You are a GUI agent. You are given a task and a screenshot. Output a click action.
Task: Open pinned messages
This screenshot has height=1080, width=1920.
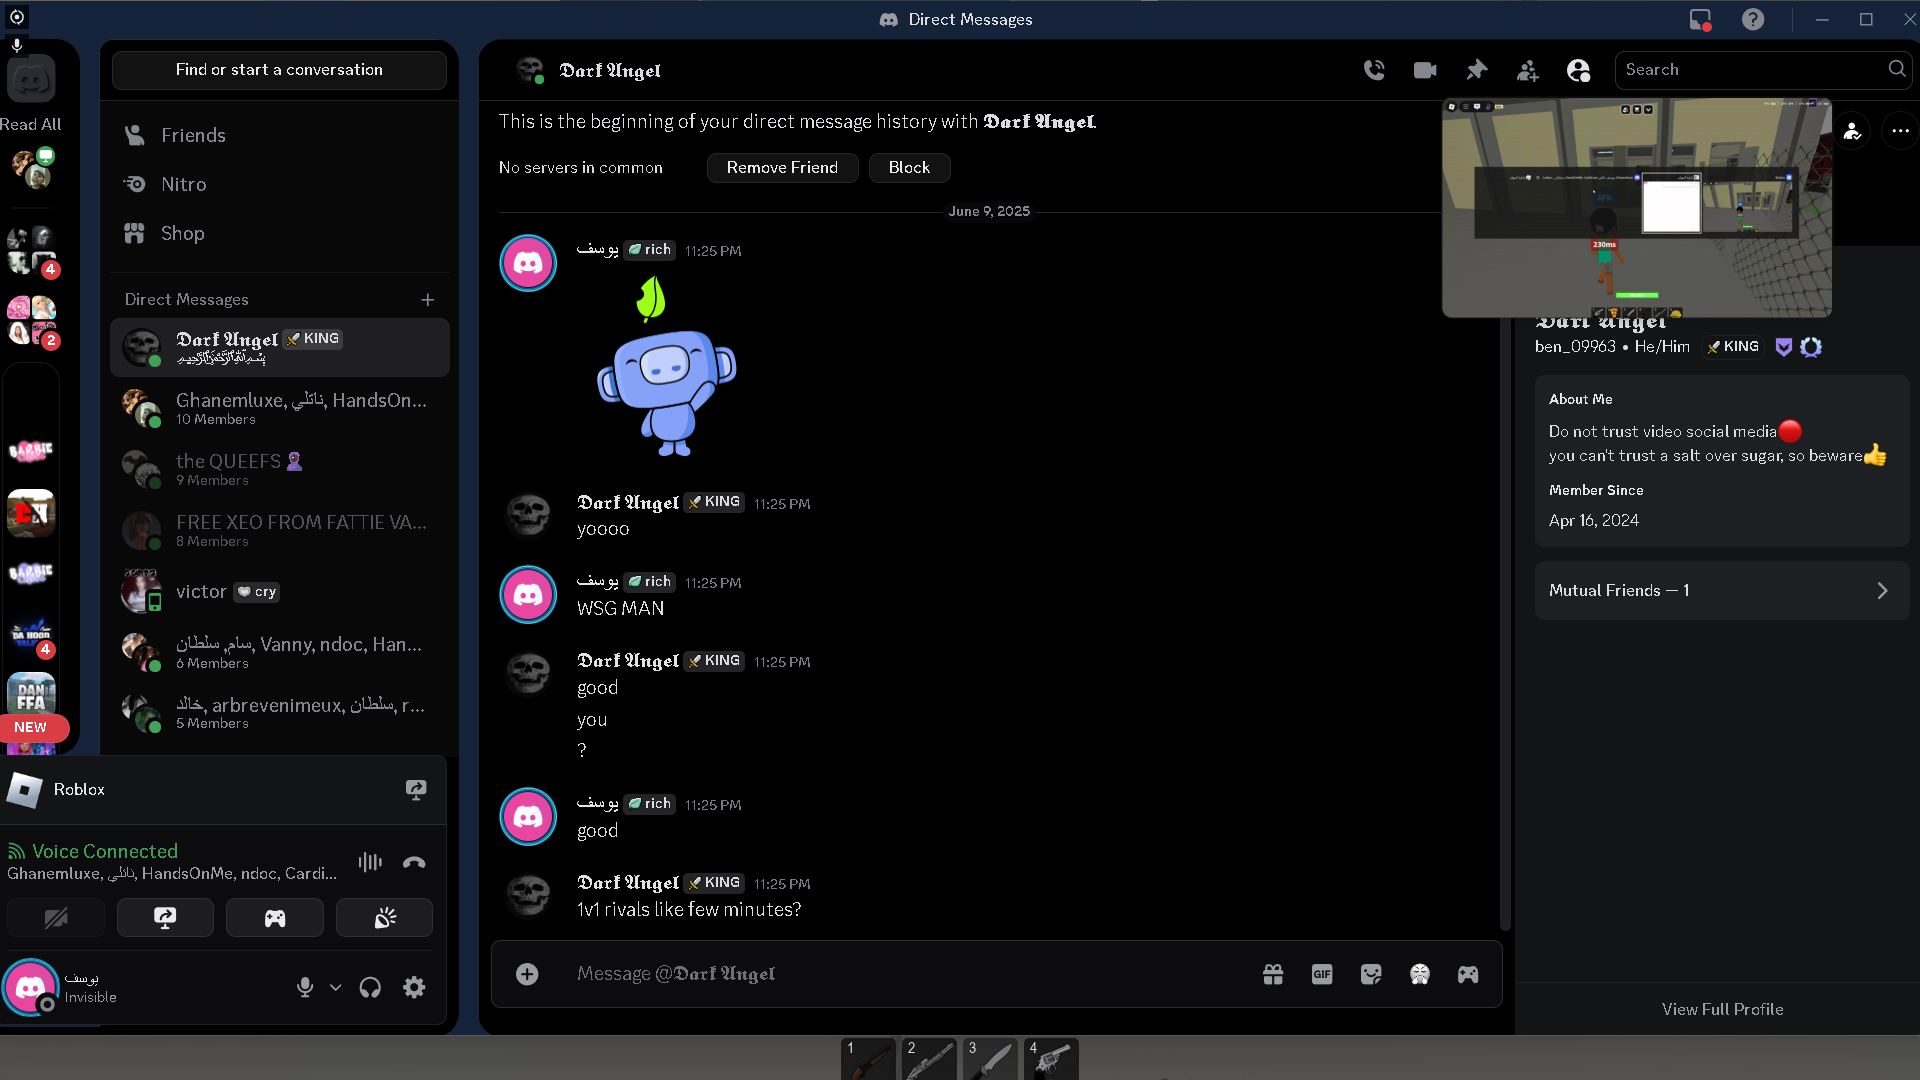[x=1476, y=70]
